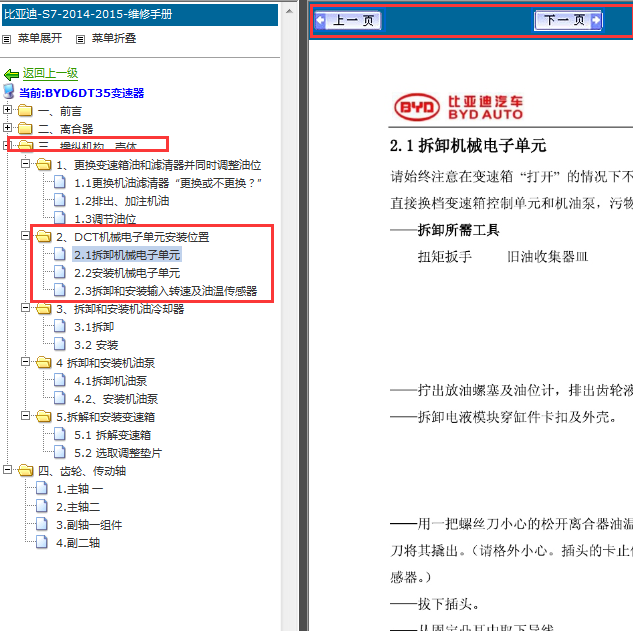This screenshot has width=633, height=631.
Task: Collapse the 1、更换变速箱油和滤清器 node
Action: (x=25, y=164)
